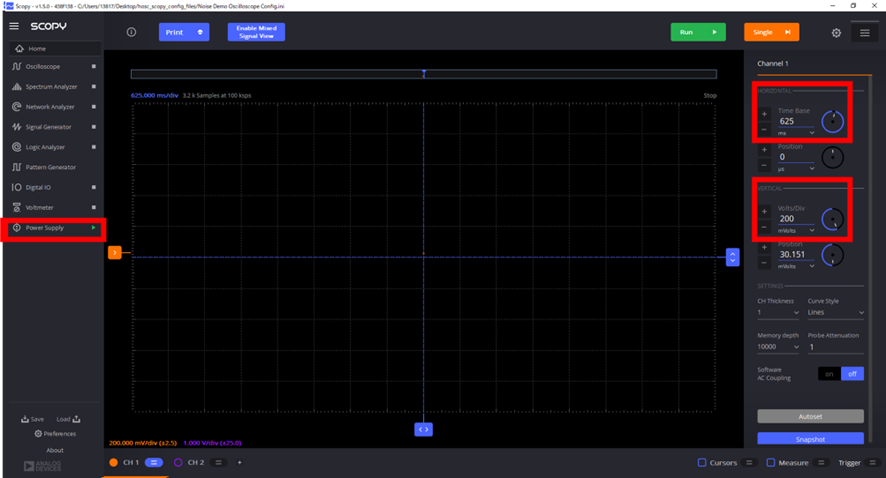Decrease Time Base with minus button

coord(765,129)
